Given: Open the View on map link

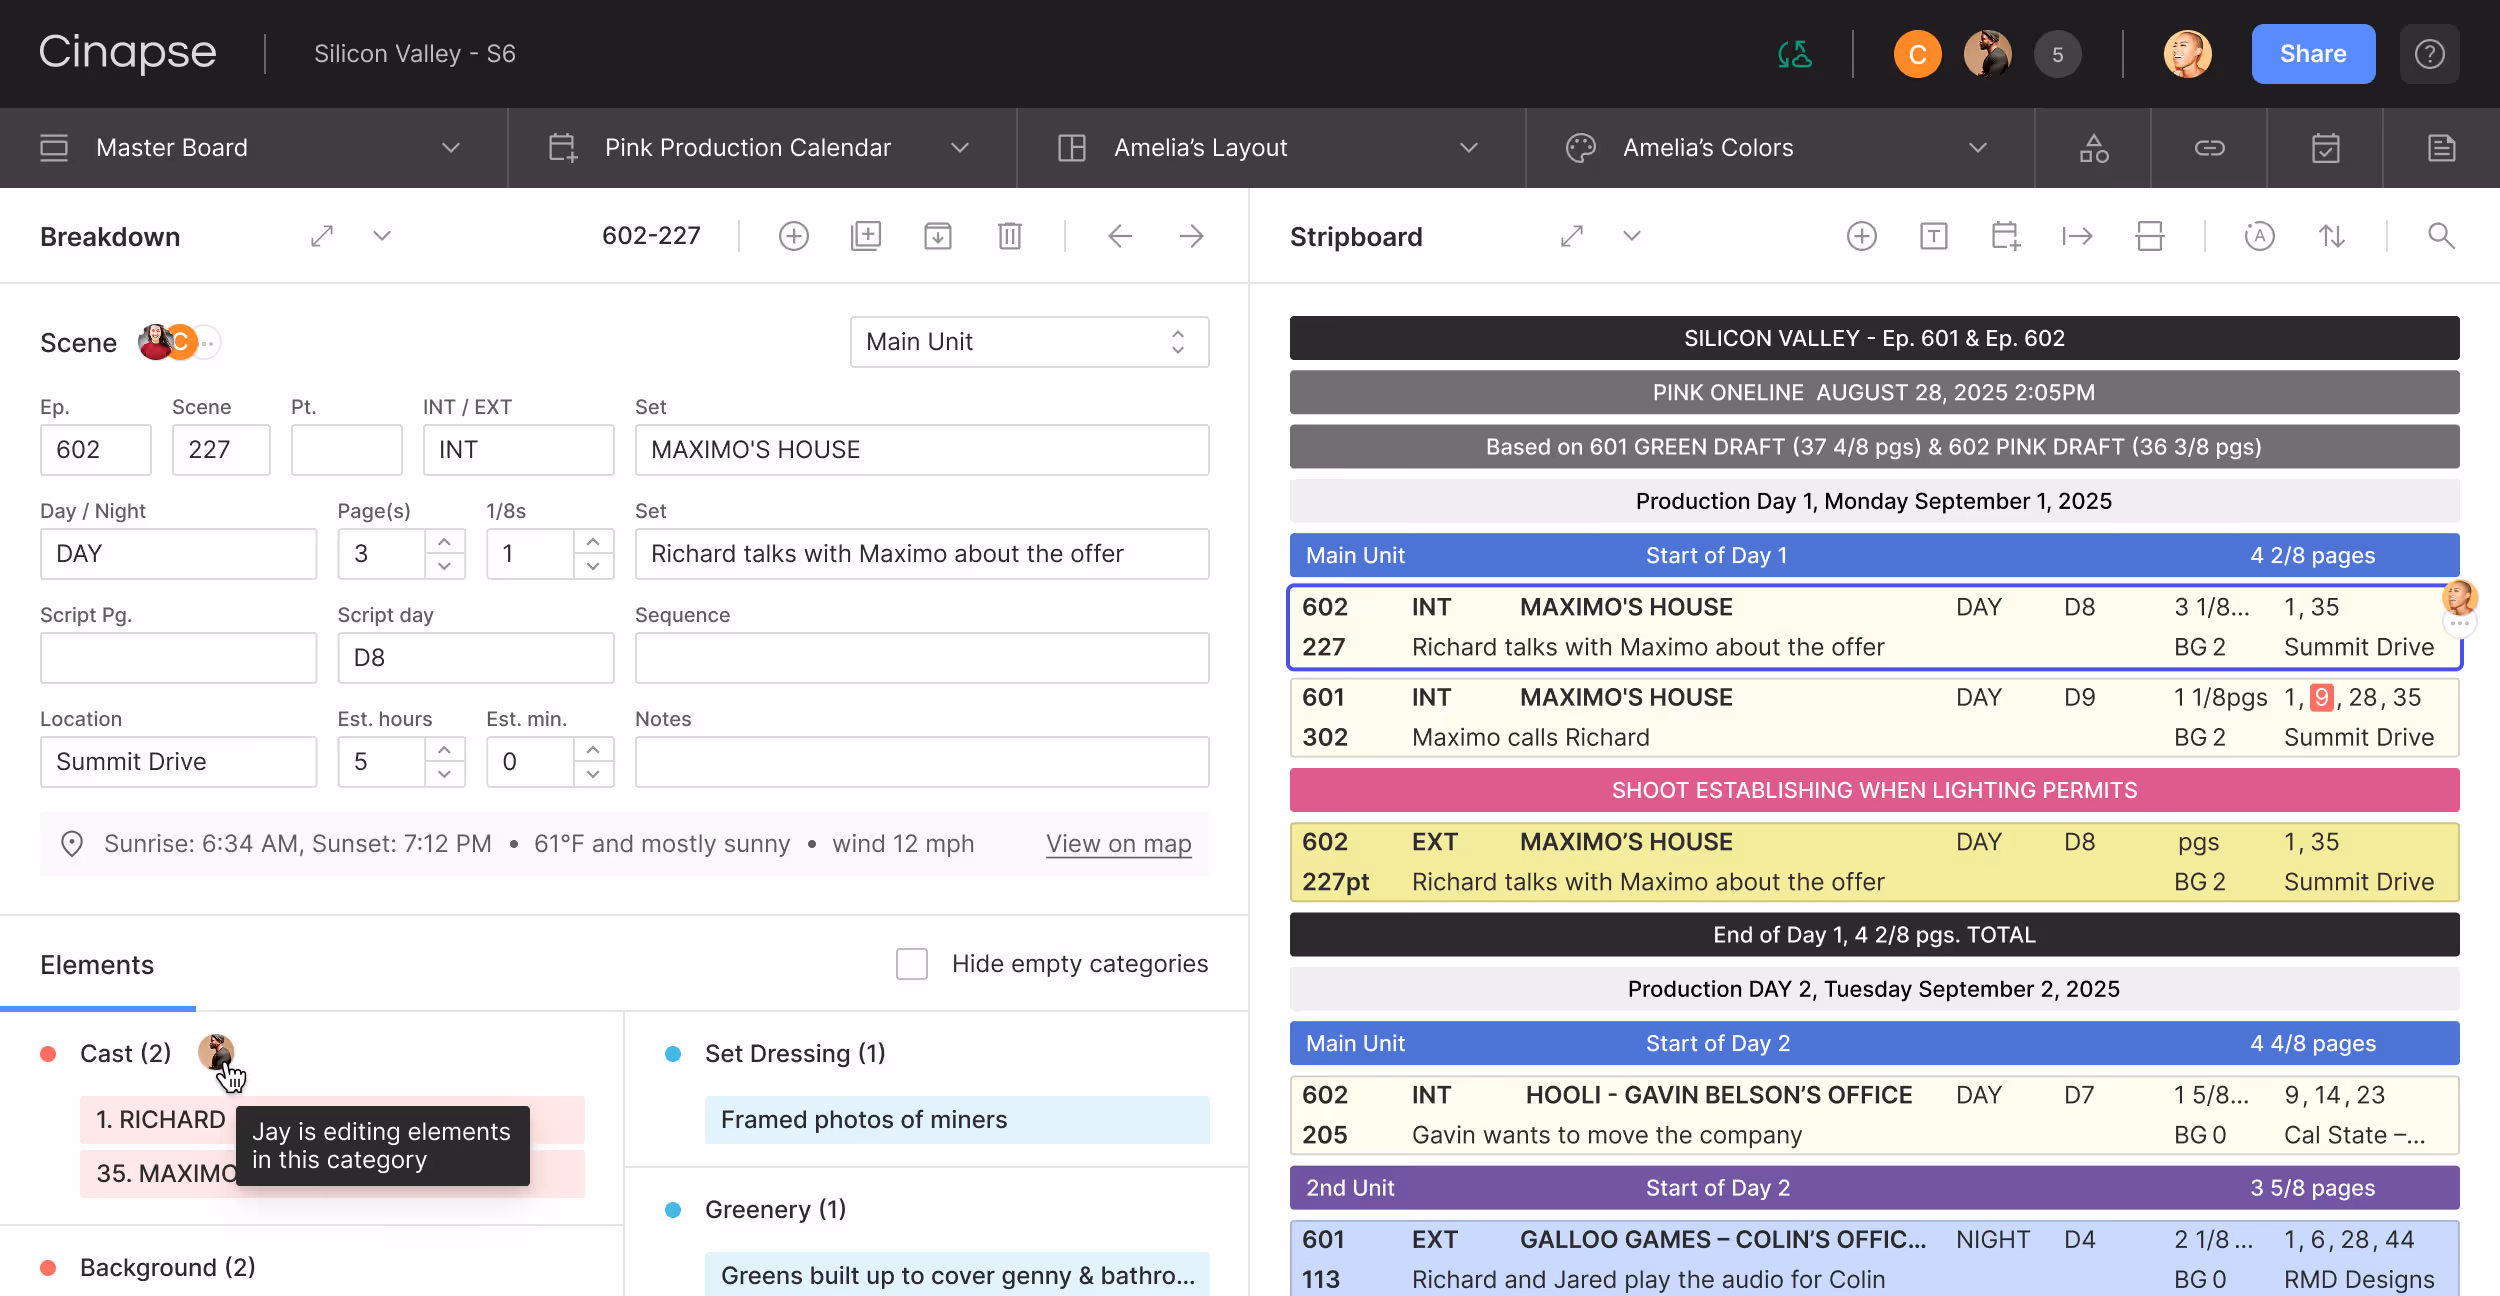Looking at the screenshot, I should tap(1118, 844).
